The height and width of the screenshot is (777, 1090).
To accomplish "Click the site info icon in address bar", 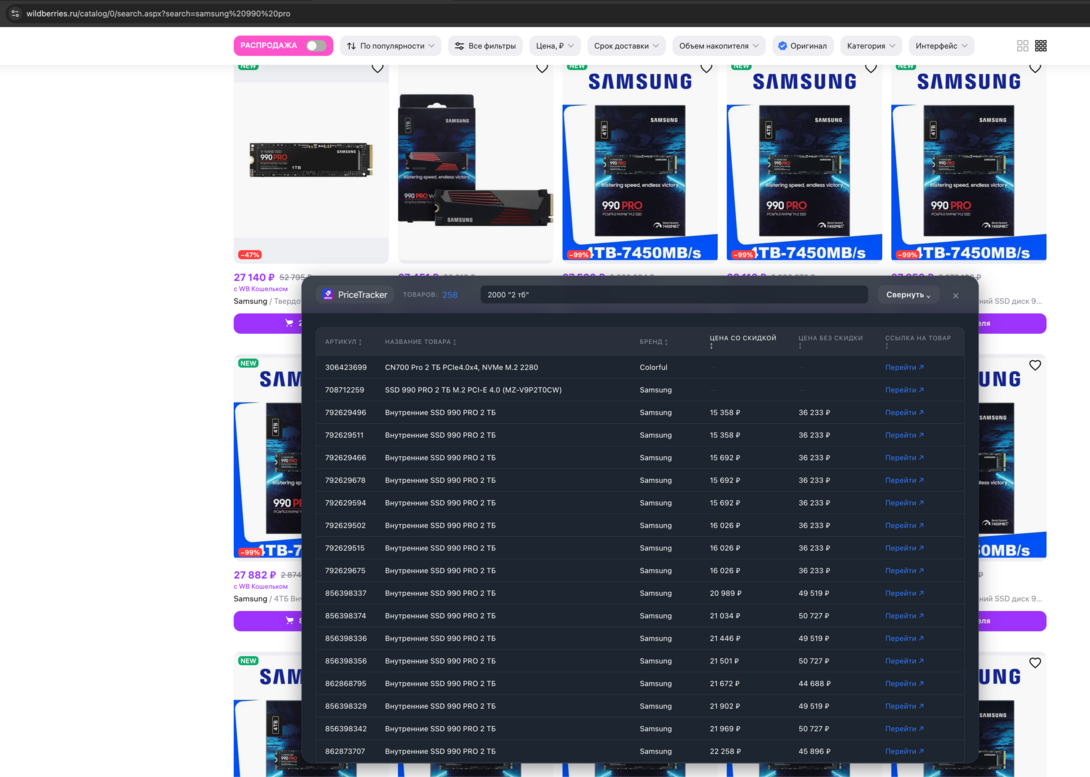I will [15, 13].
